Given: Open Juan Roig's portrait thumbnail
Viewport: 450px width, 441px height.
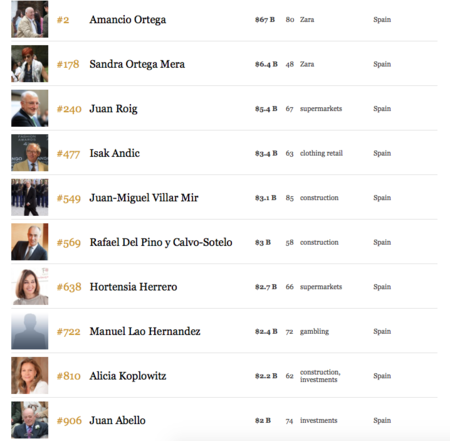Looking at the screenshot, I should pos(30,108).
